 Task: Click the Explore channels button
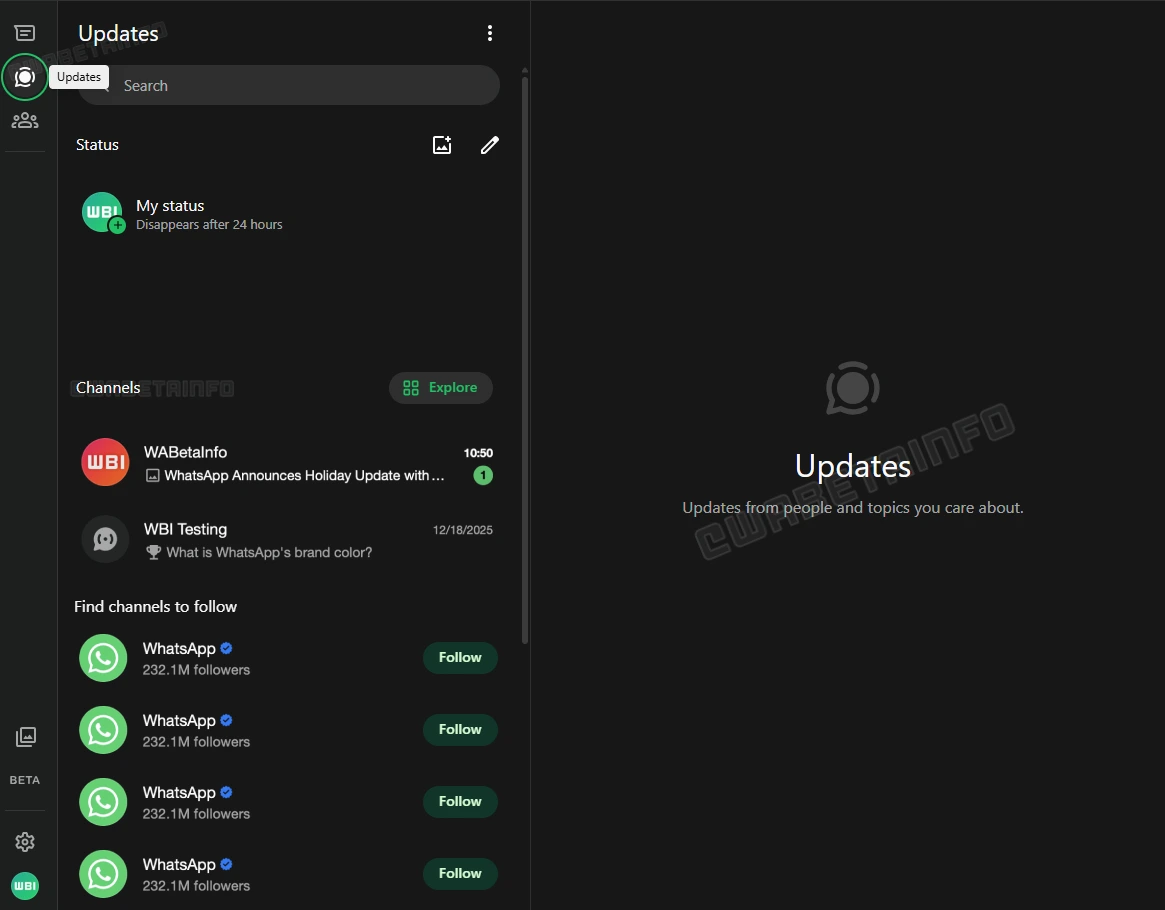(441, 388)
